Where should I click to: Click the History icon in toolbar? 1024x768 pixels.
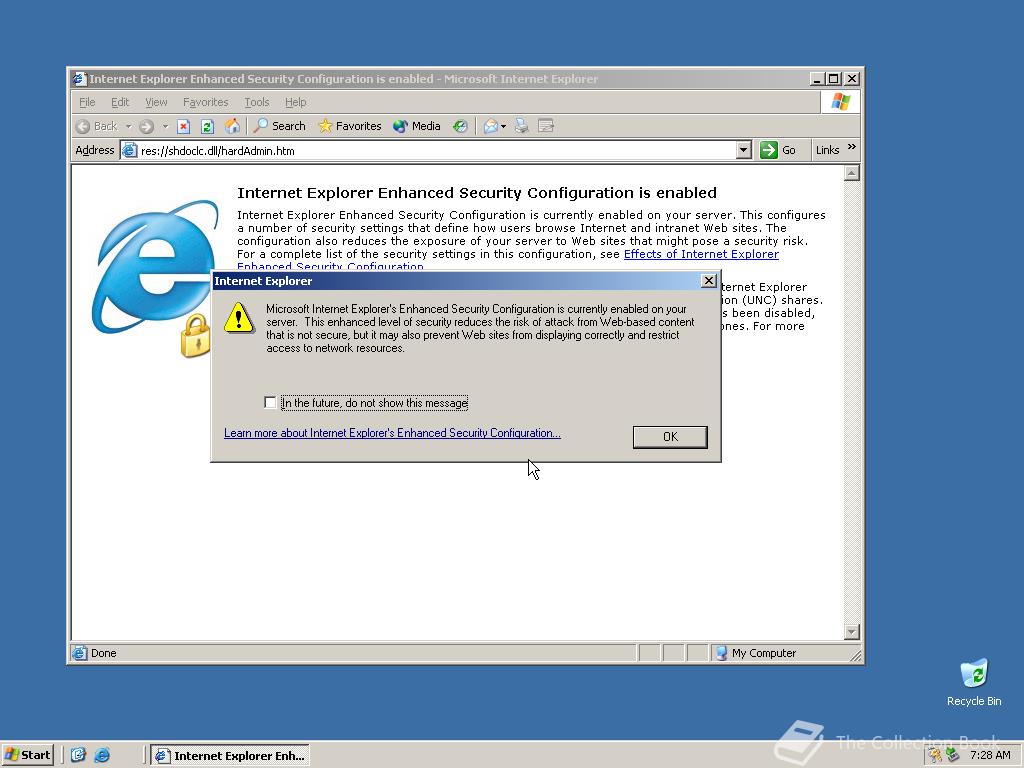pyautogui.click(x=460, y=126)
